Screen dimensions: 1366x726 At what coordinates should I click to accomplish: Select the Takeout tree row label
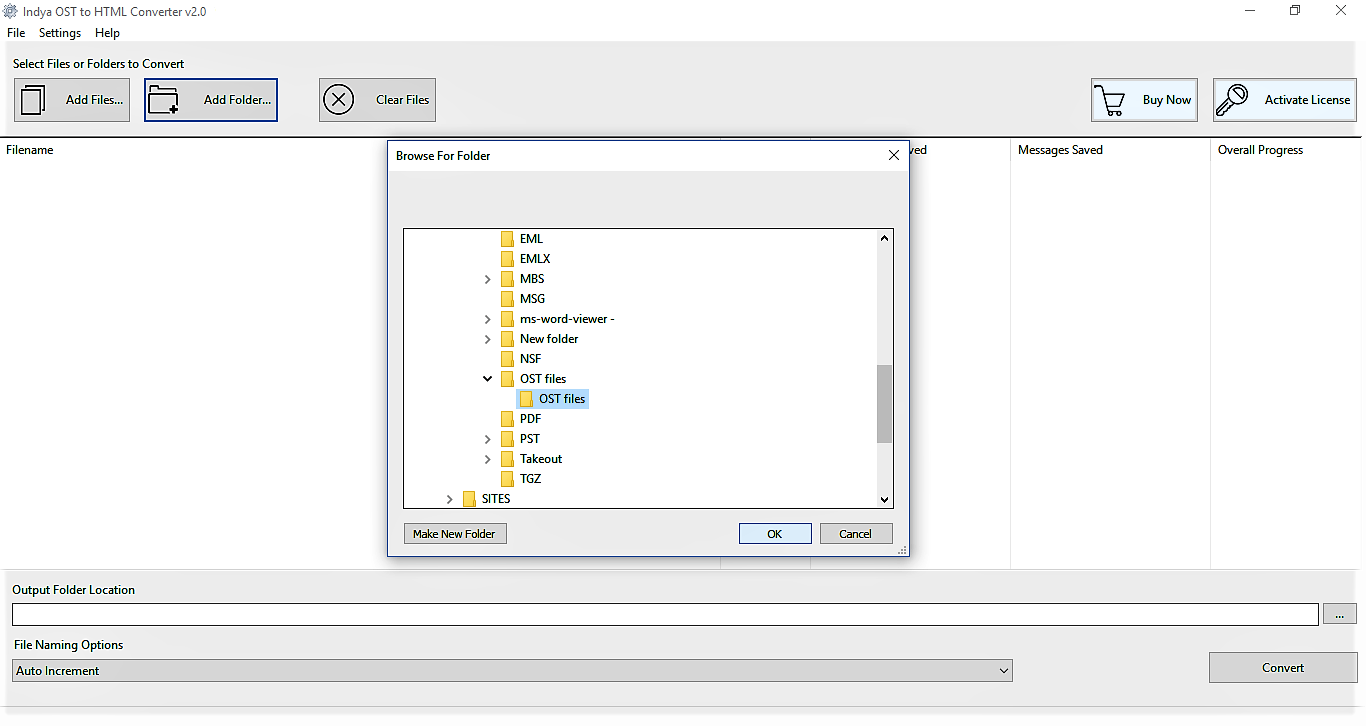tap(541, 459)
